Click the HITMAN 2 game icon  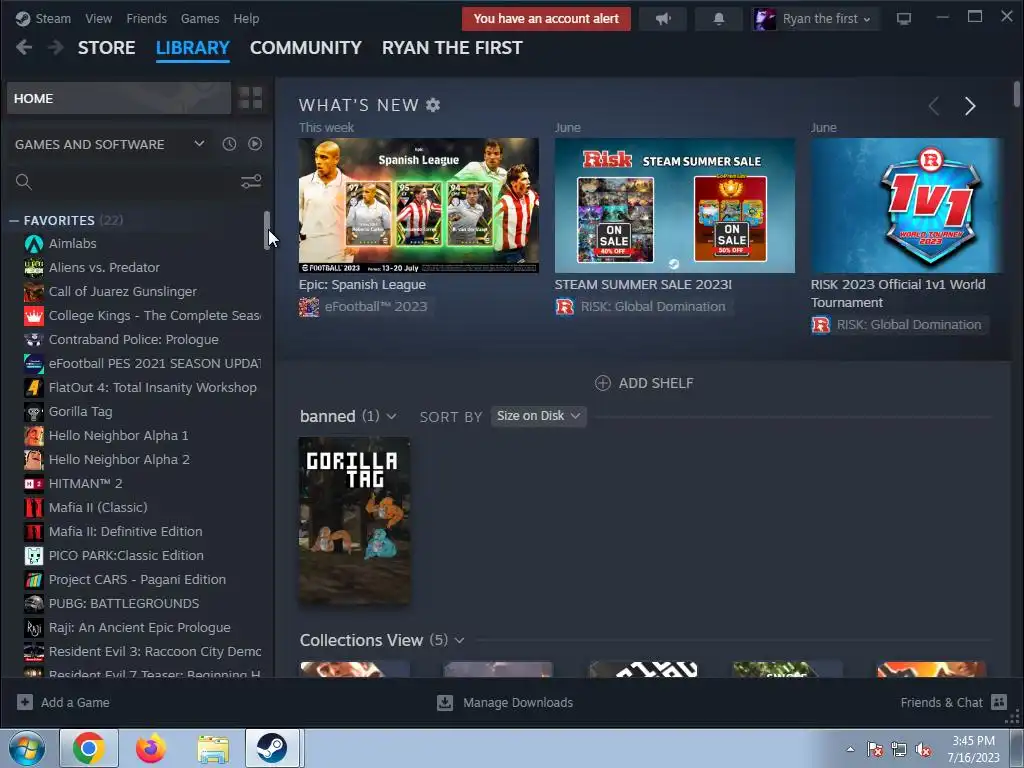click(x=33, y=484)
